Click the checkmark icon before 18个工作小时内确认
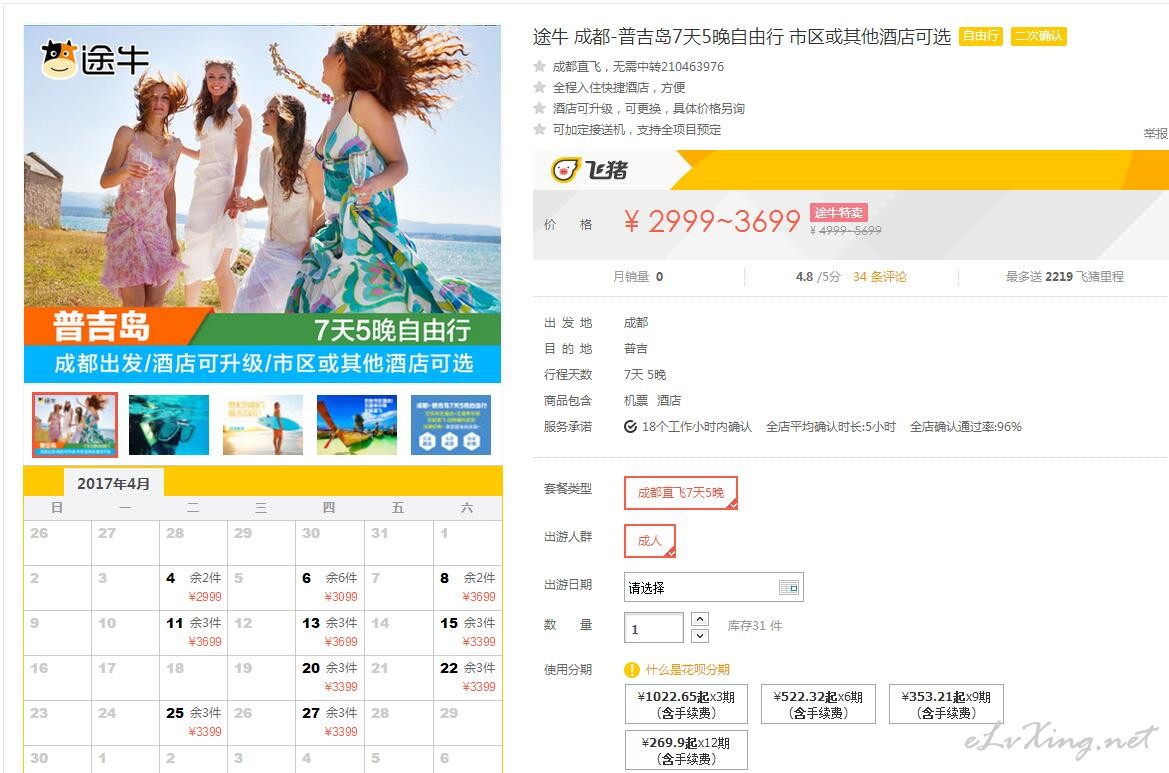Image resolution: width=1169 pixels, height=773 pixels. 630,426
